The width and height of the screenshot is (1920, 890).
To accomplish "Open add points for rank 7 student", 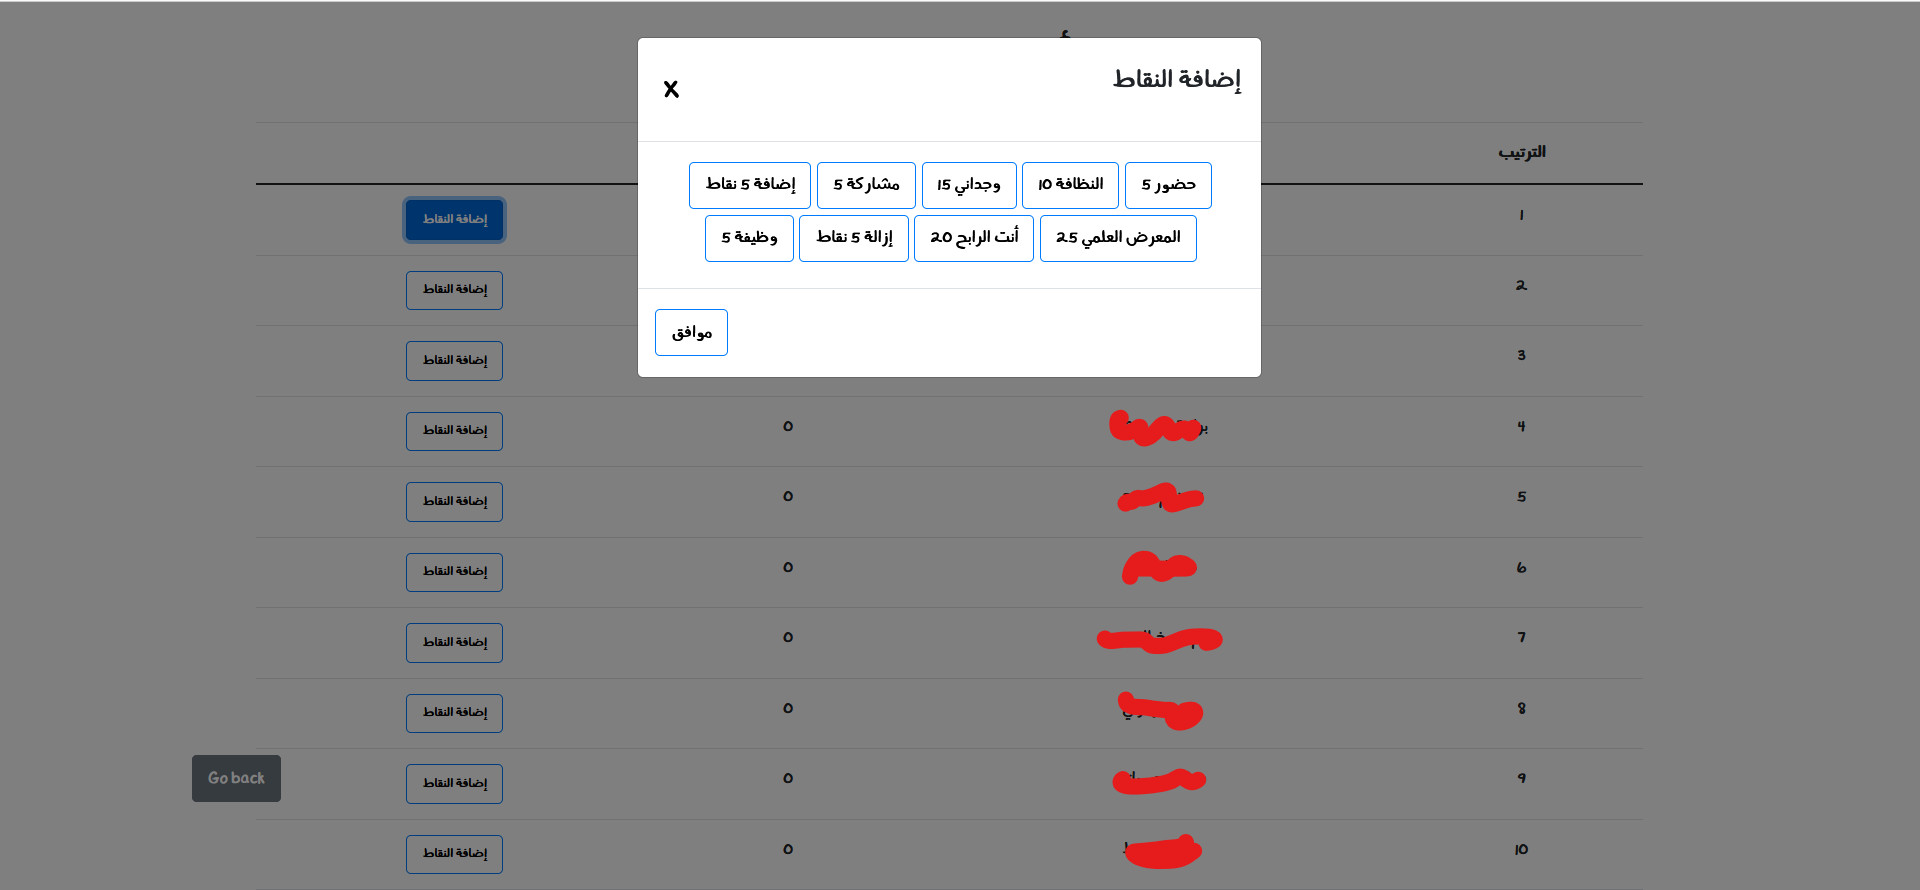I will tap(454, 642).
